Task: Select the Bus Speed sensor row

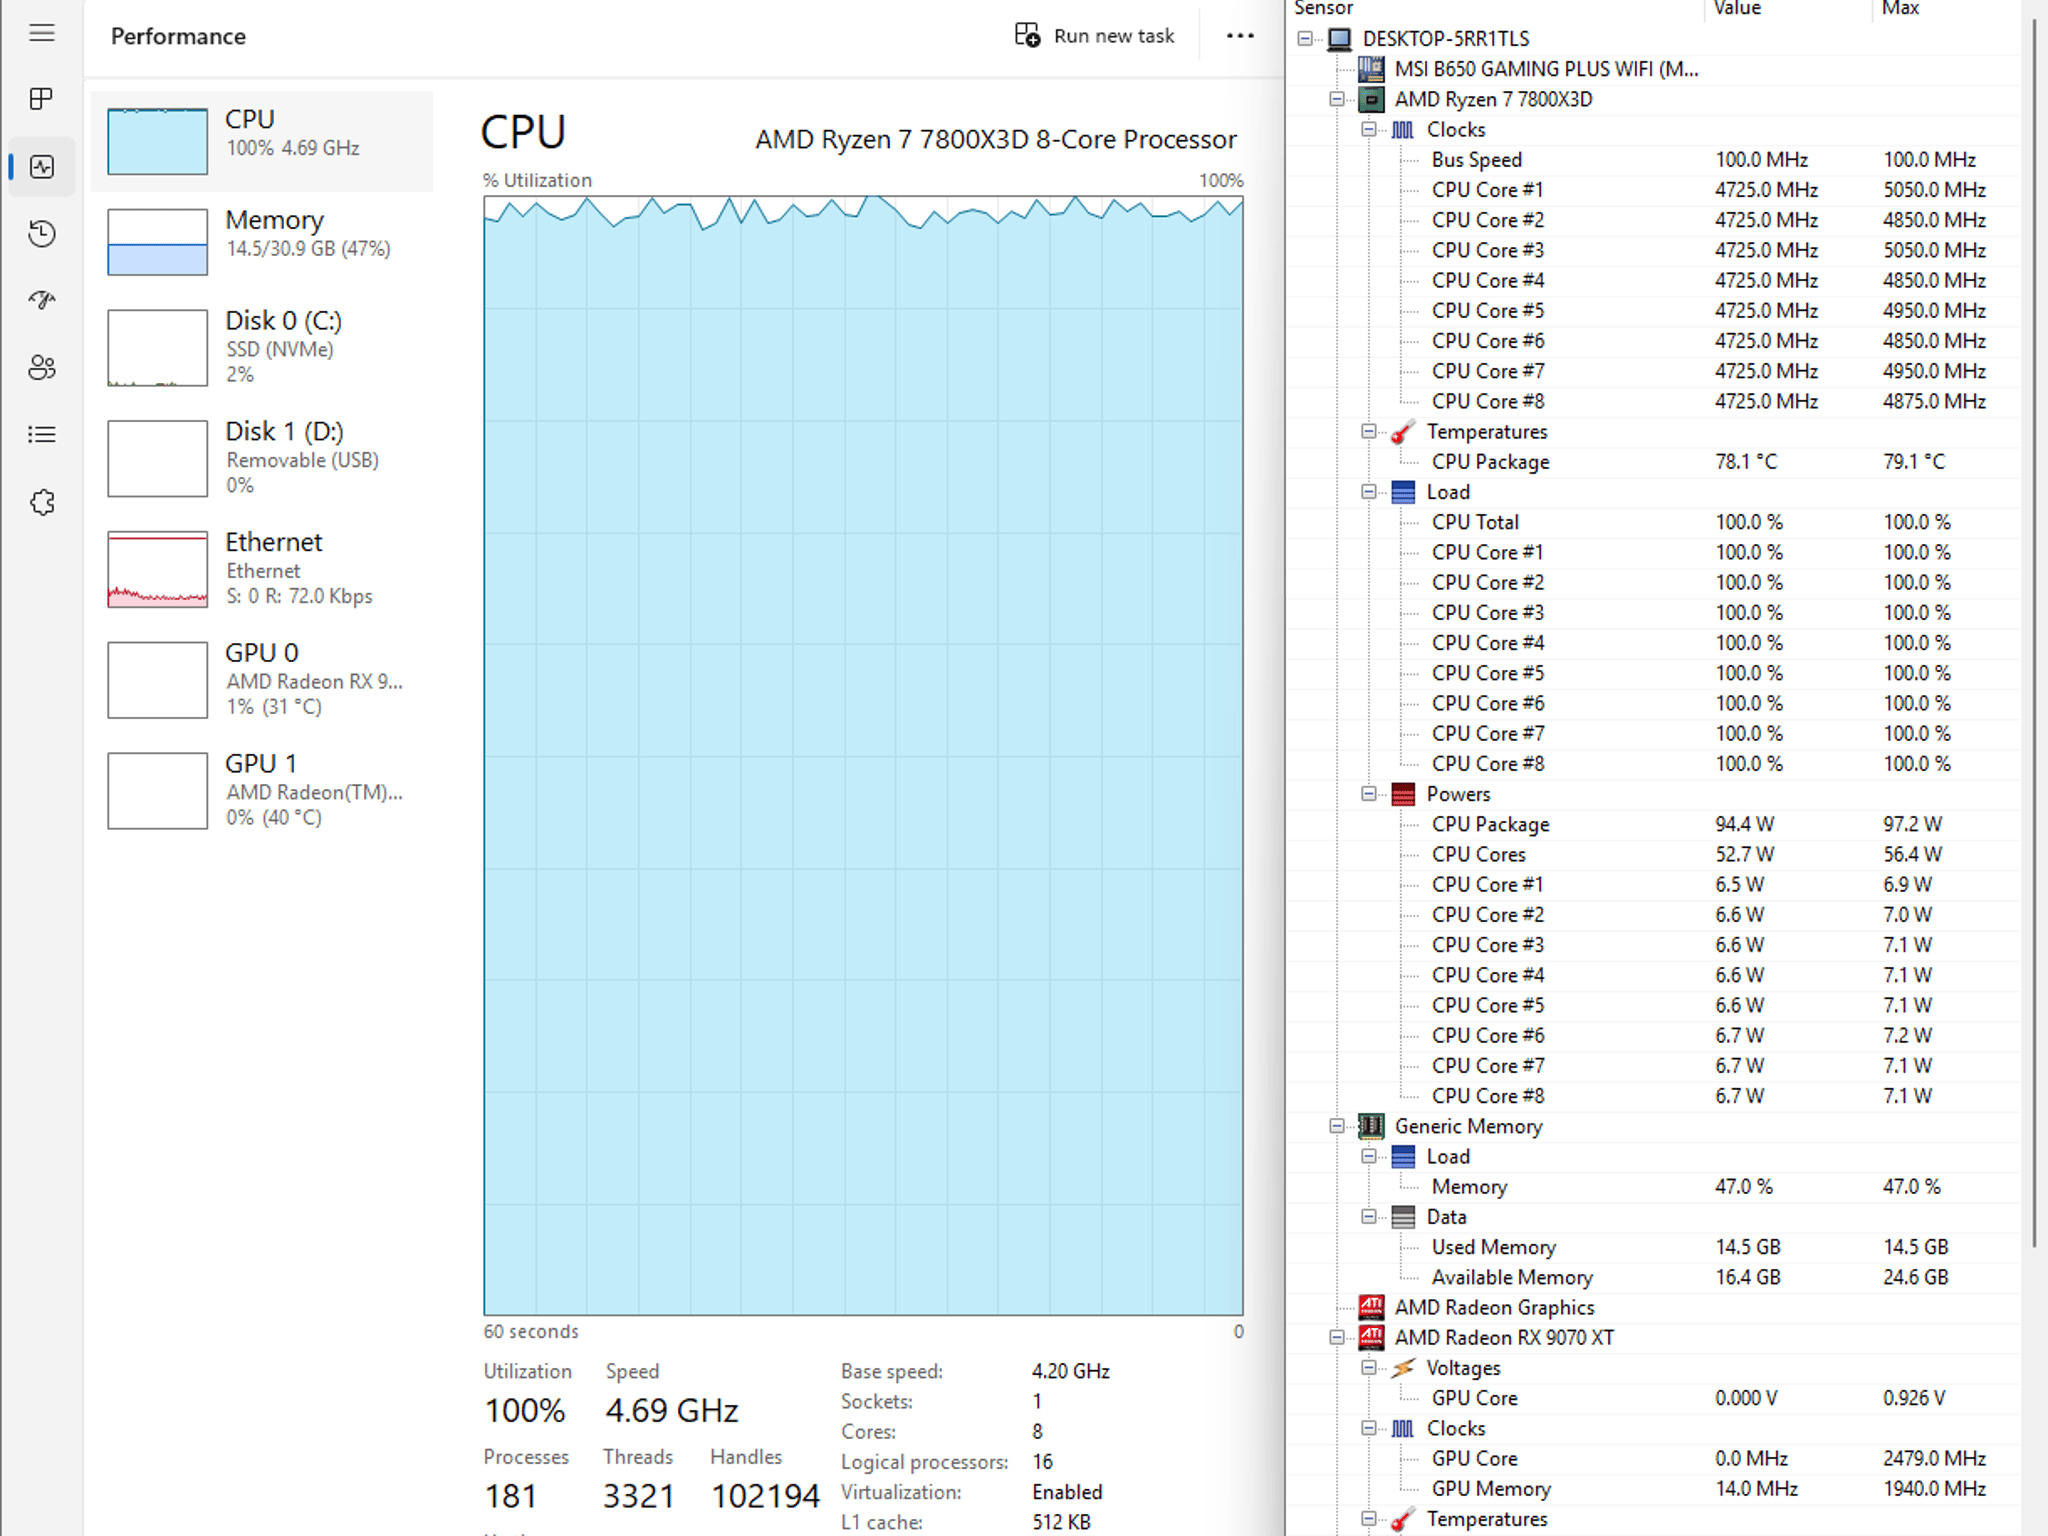Action: click(1654, 160)
